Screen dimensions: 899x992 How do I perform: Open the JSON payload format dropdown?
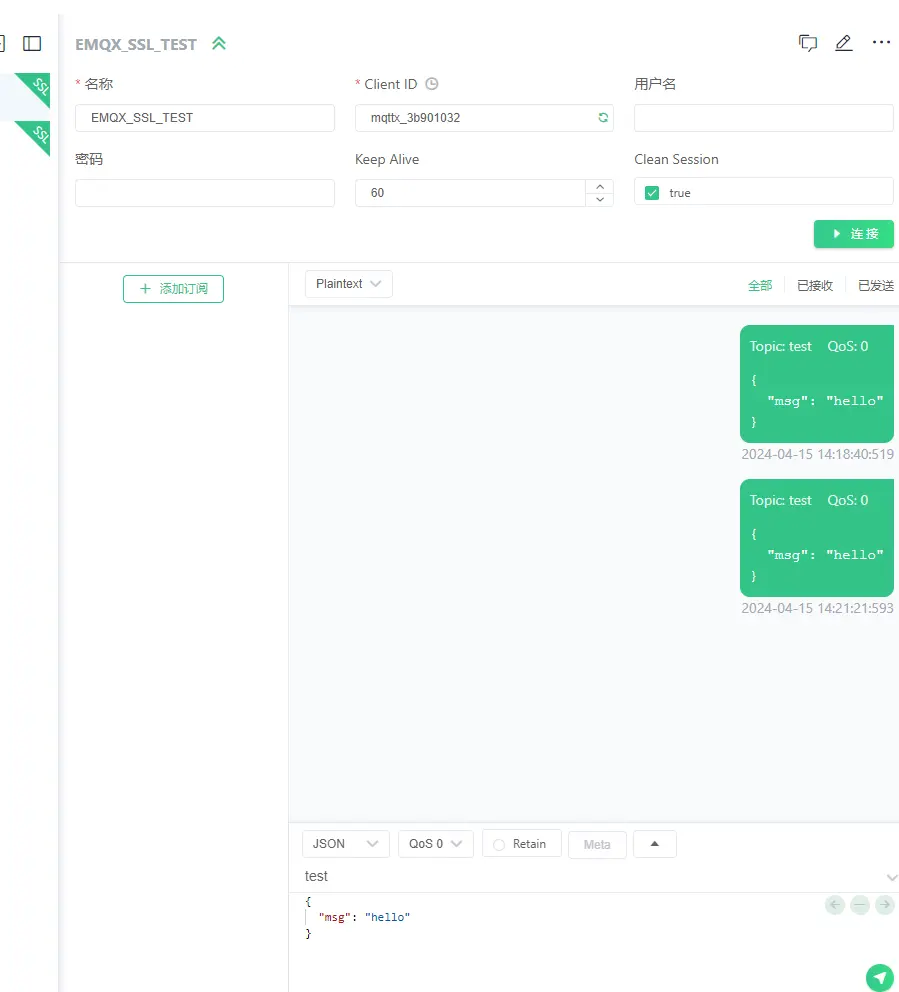pos(345,844)
